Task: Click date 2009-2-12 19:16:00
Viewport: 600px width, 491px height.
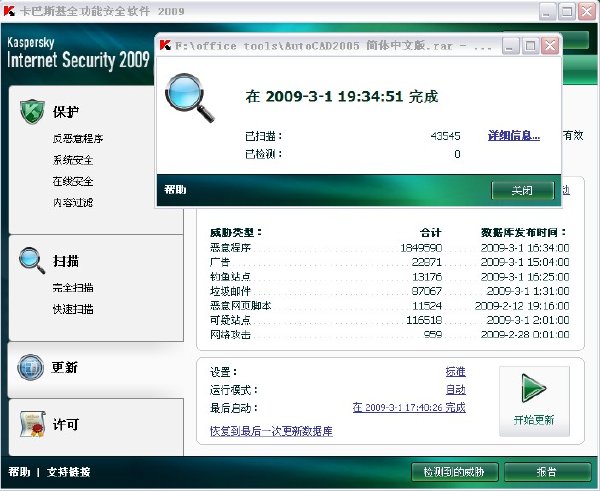Action: pyautogui.click(x=522, y=306)
